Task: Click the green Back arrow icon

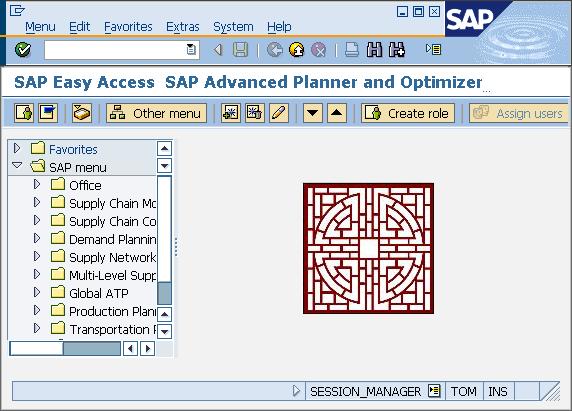Action: [x=275, y=50]
